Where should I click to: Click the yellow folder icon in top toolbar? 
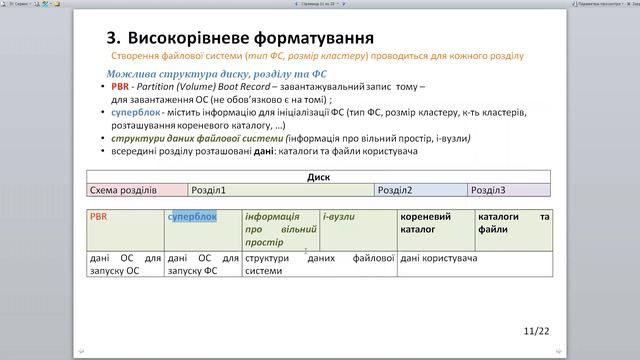[x=57, y=4]
